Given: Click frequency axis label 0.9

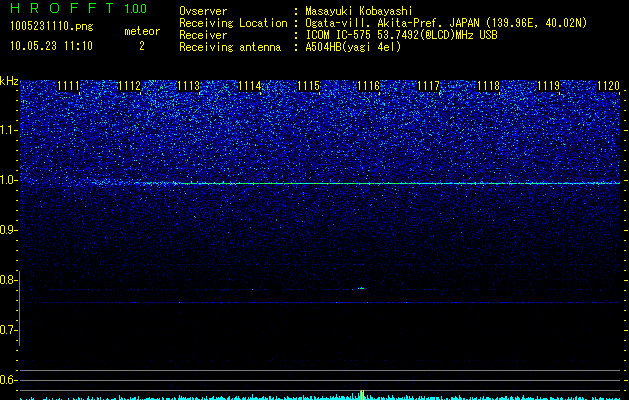Looking at the screenshot, I should click(x=8, y=230).
